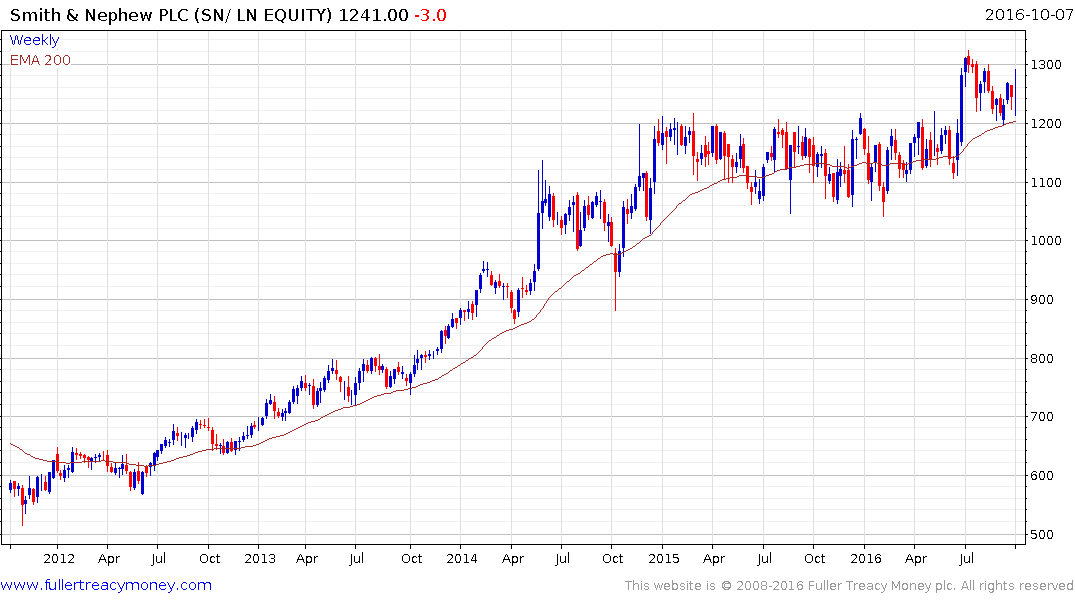Click the 700 price axis label
The image size is (1075, 600).
point(1043,417)
